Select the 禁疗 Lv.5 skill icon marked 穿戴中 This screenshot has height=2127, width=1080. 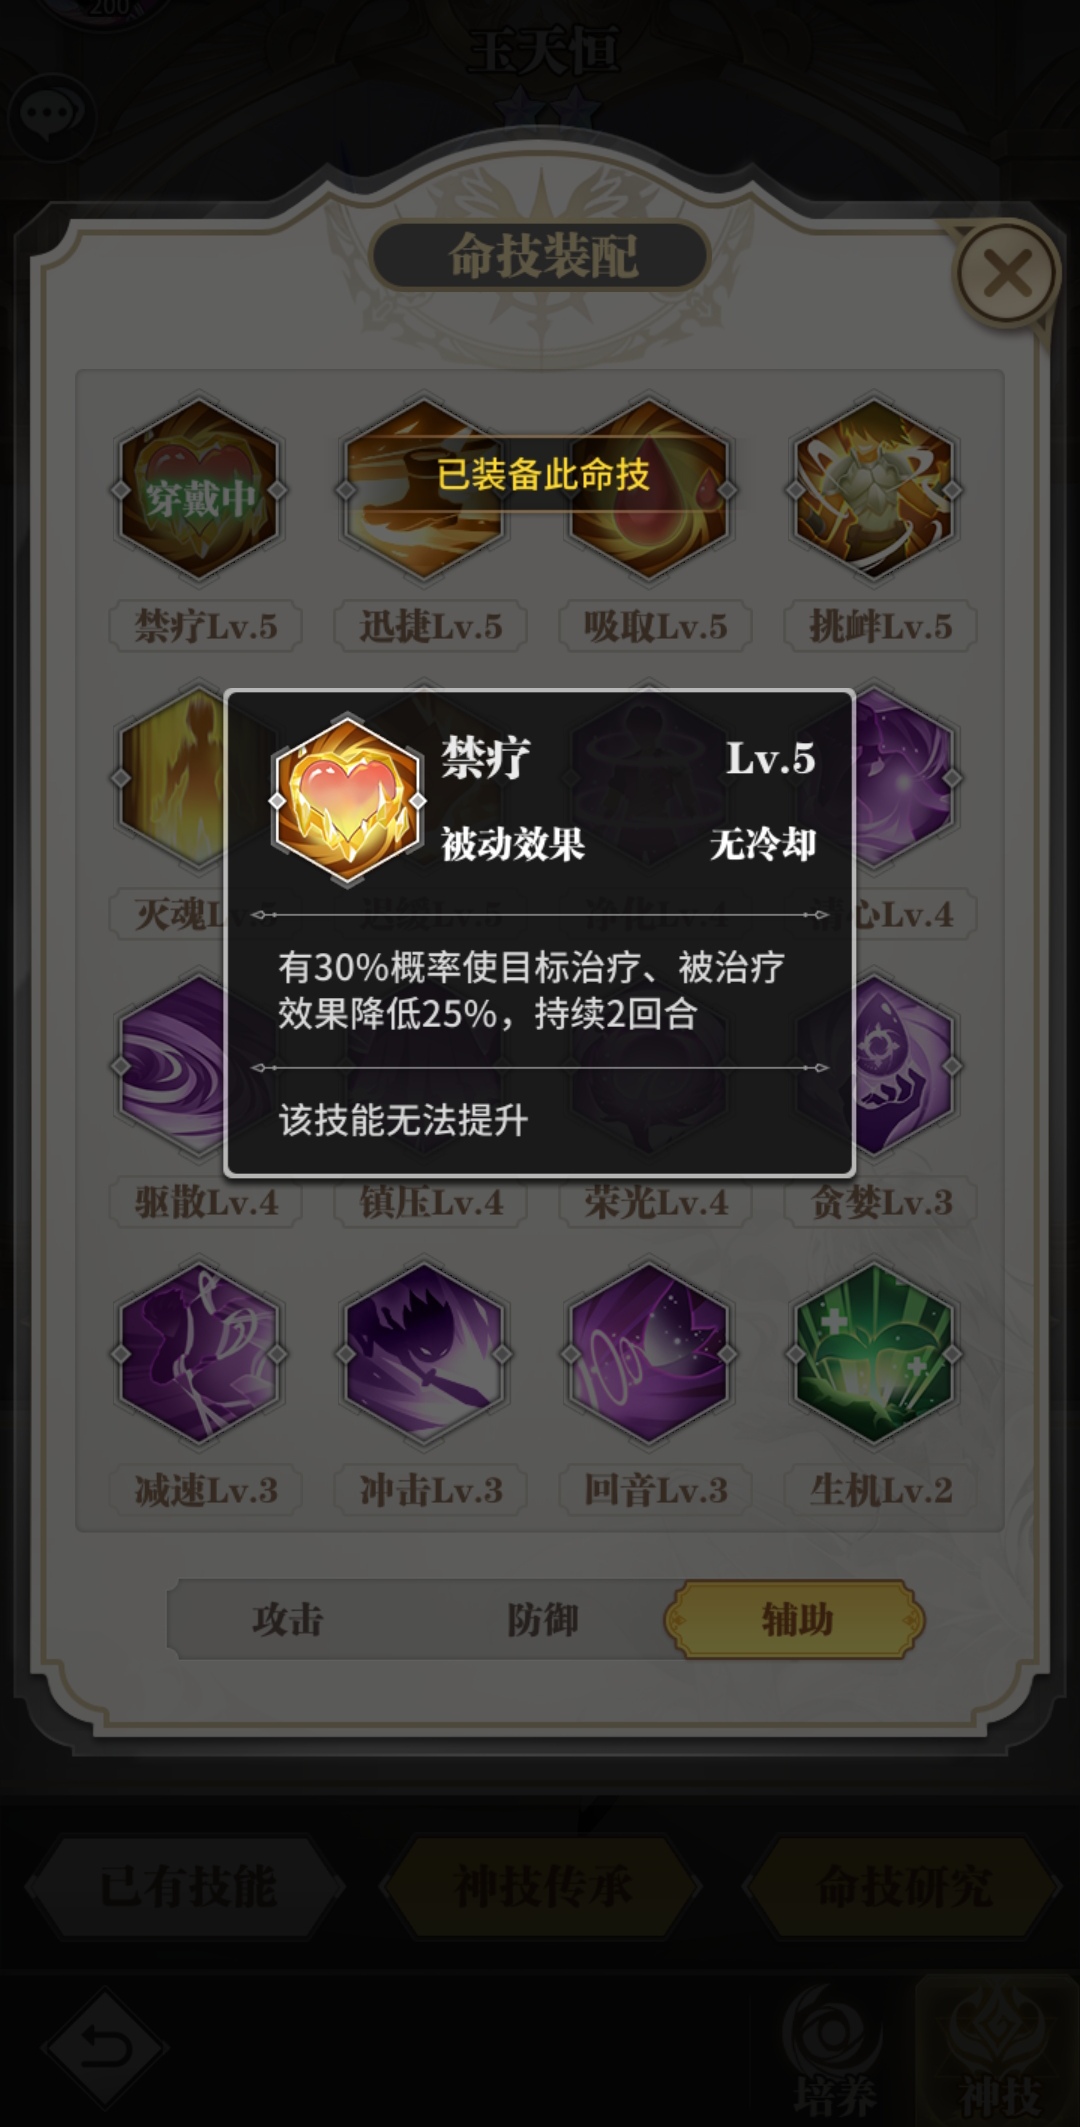pos(199,489)
